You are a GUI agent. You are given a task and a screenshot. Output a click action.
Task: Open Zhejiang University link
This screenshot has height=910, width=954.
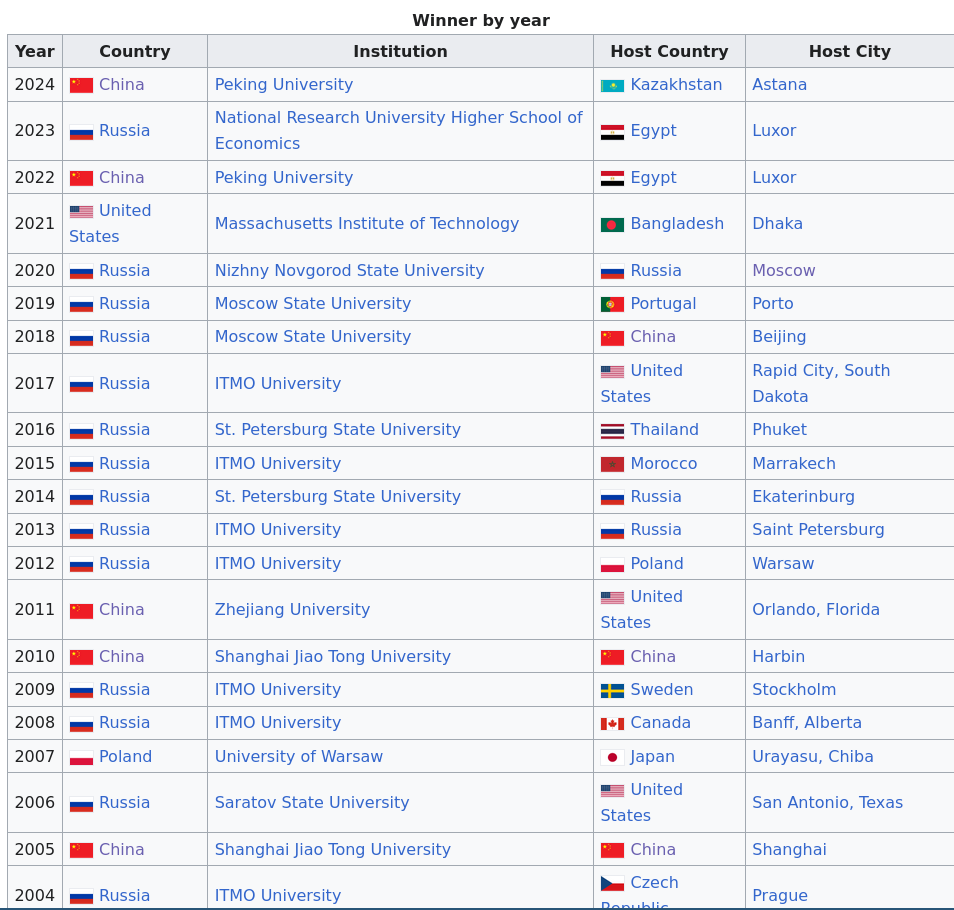(x=292, y=610)
